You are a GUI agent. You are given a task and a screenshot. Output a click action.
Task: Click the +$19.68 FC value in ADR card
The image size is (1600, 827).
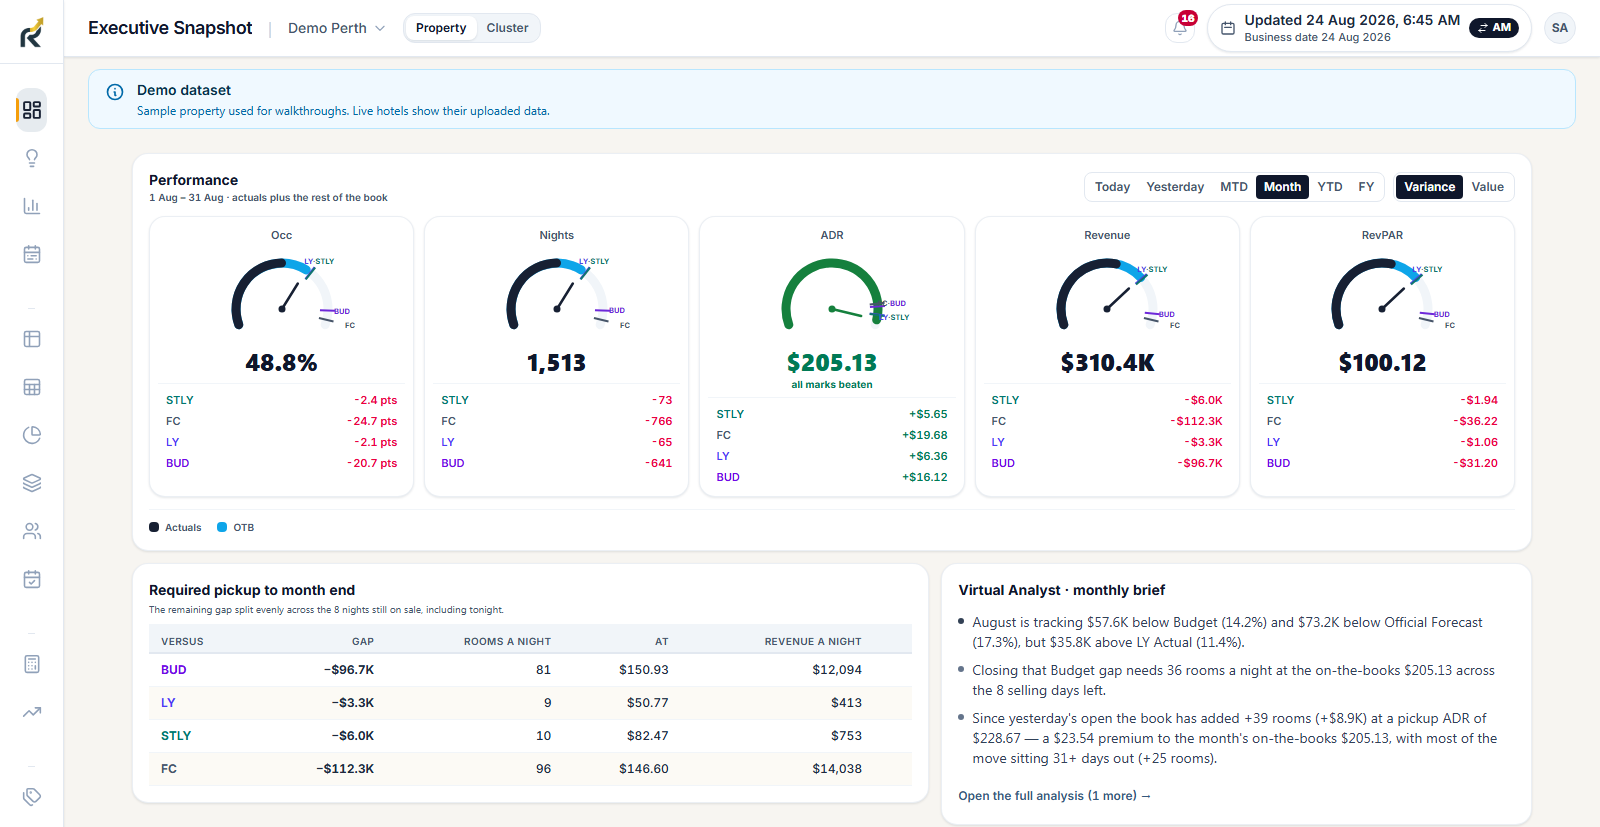925,435
